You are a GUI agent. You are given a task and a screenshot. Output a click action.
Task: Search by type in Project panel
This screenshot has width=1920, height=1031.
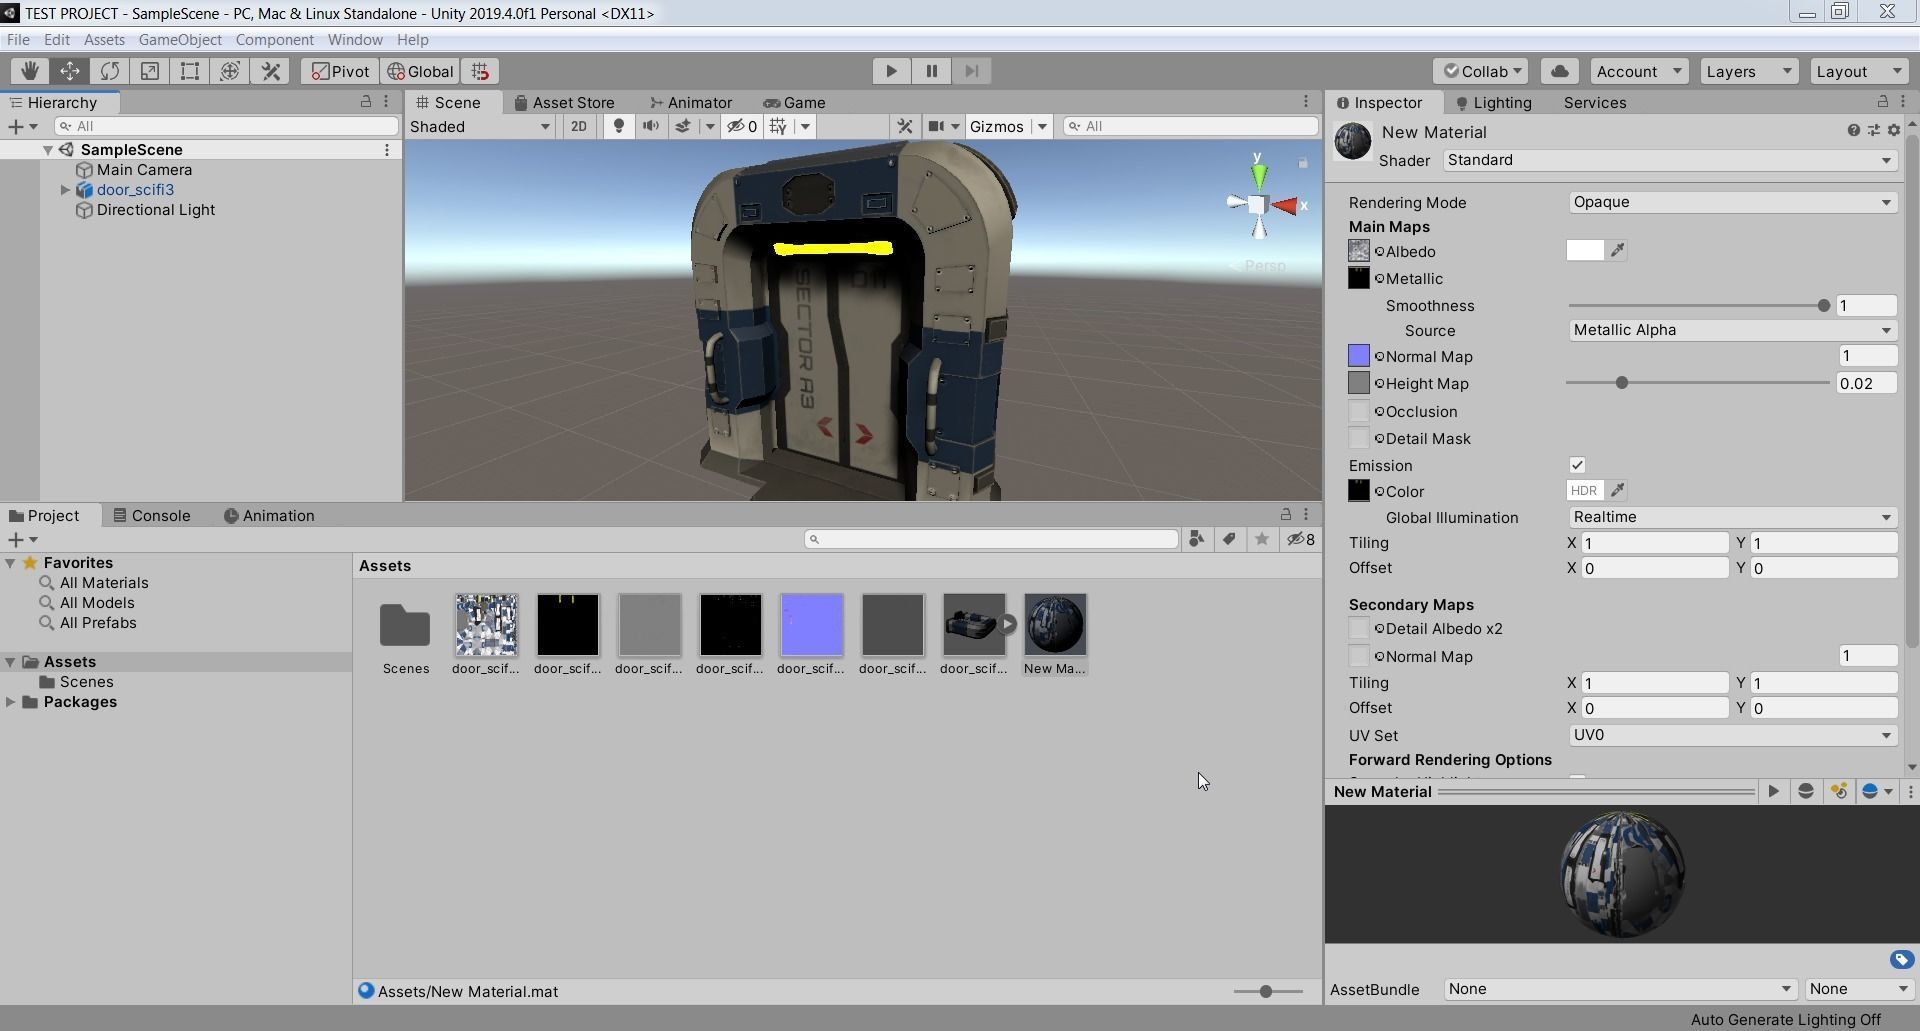pos(1197,540)
